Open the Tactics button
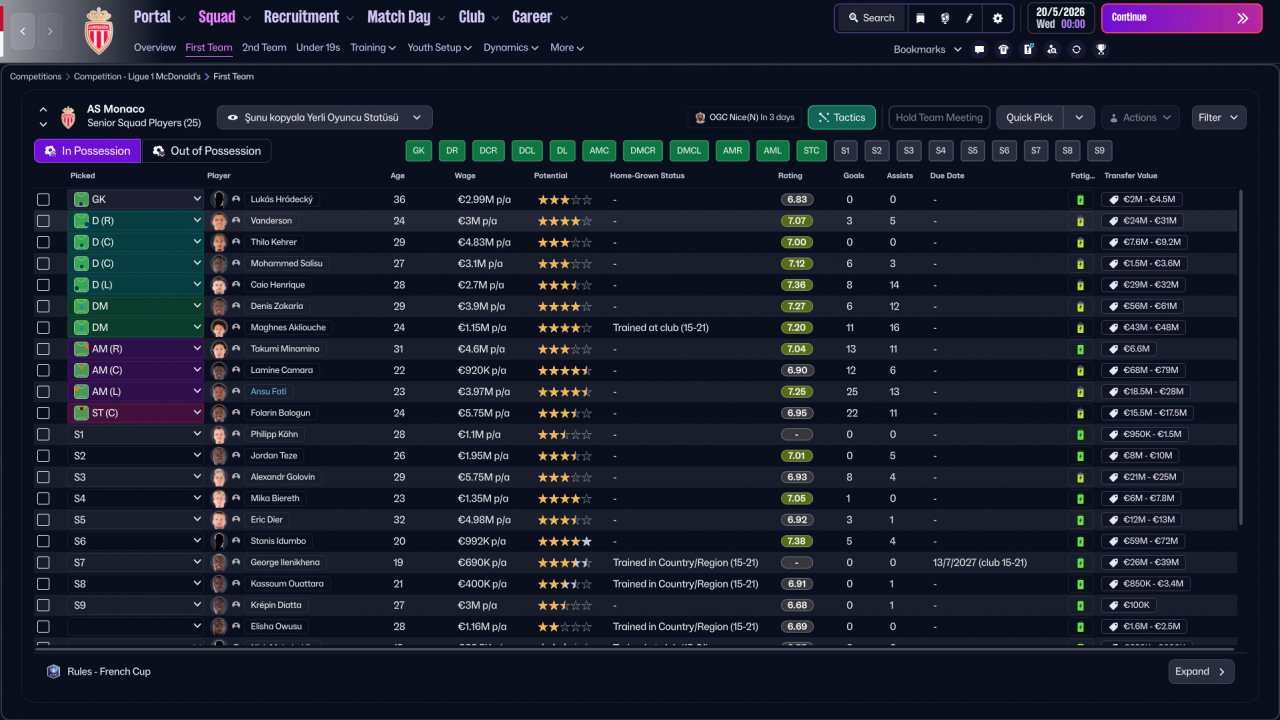 (x=842, y=117)
